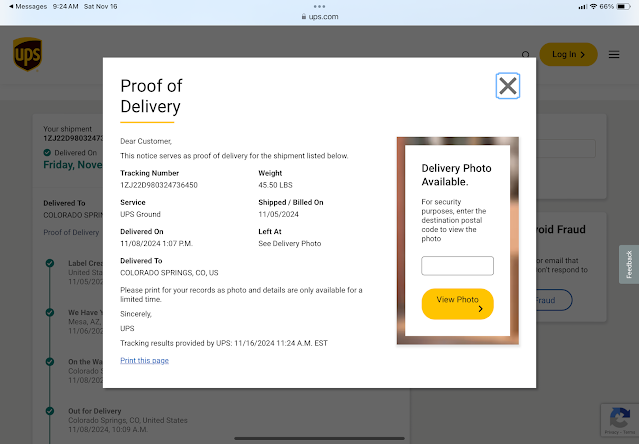Click the UPS shield logo

tap(28, 54)
